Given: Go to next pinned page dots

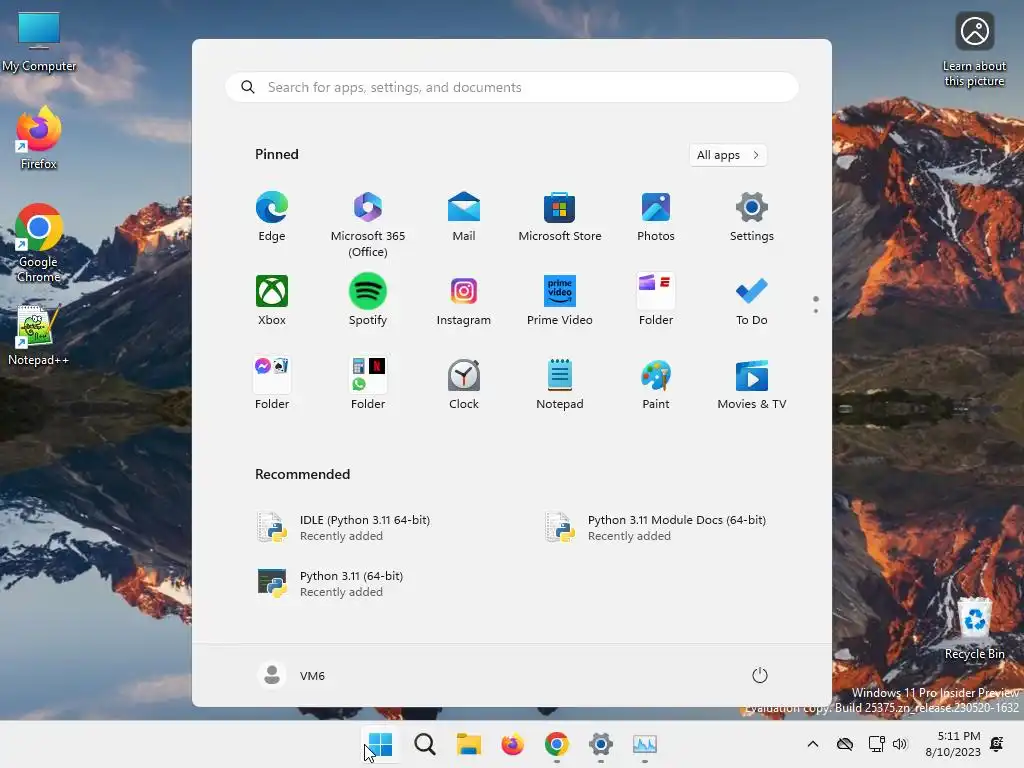Looking at the screenshot, I should click(816, 304).
